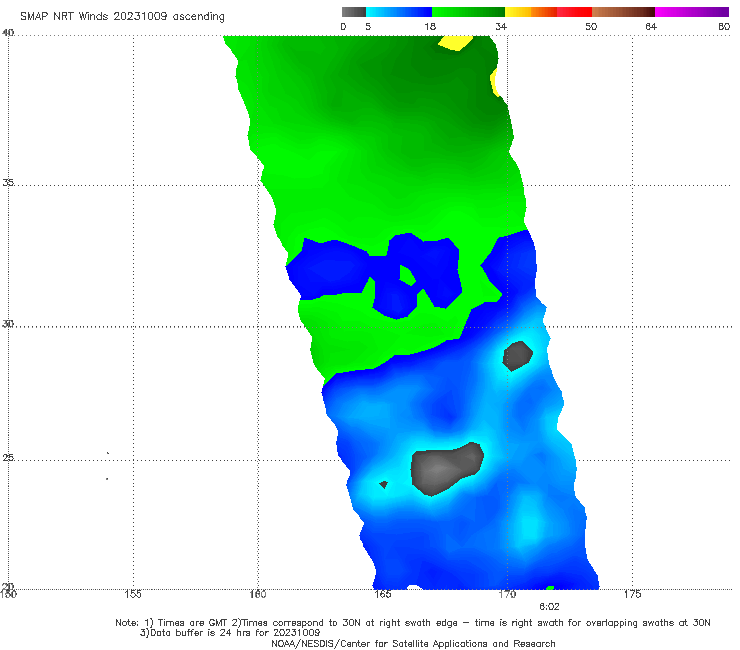This screenshot has height=650, width=740.
Task: Click the credit 'NOAA/NESDIS/Center for Satellite Applications and Research'
Action: point(413,644)
